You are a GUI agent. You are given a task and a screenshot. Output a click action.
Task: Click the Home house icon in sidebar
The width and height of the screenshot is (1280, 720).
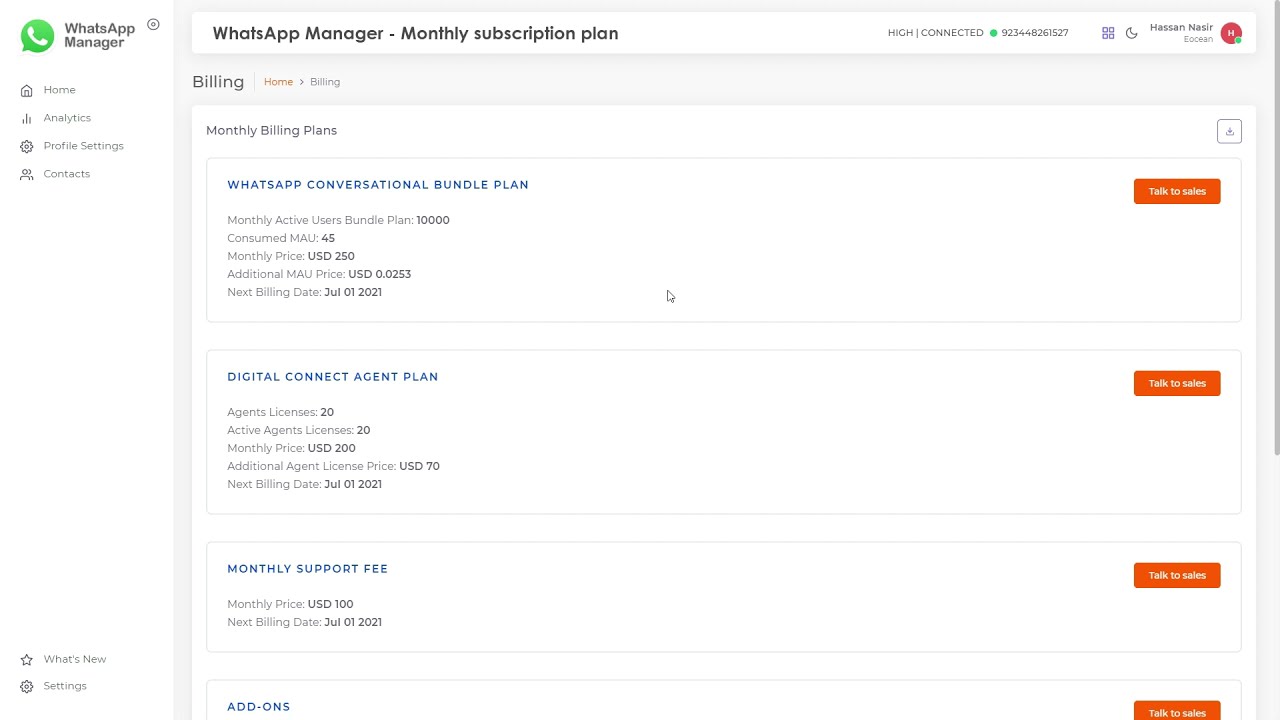(26, 90)
